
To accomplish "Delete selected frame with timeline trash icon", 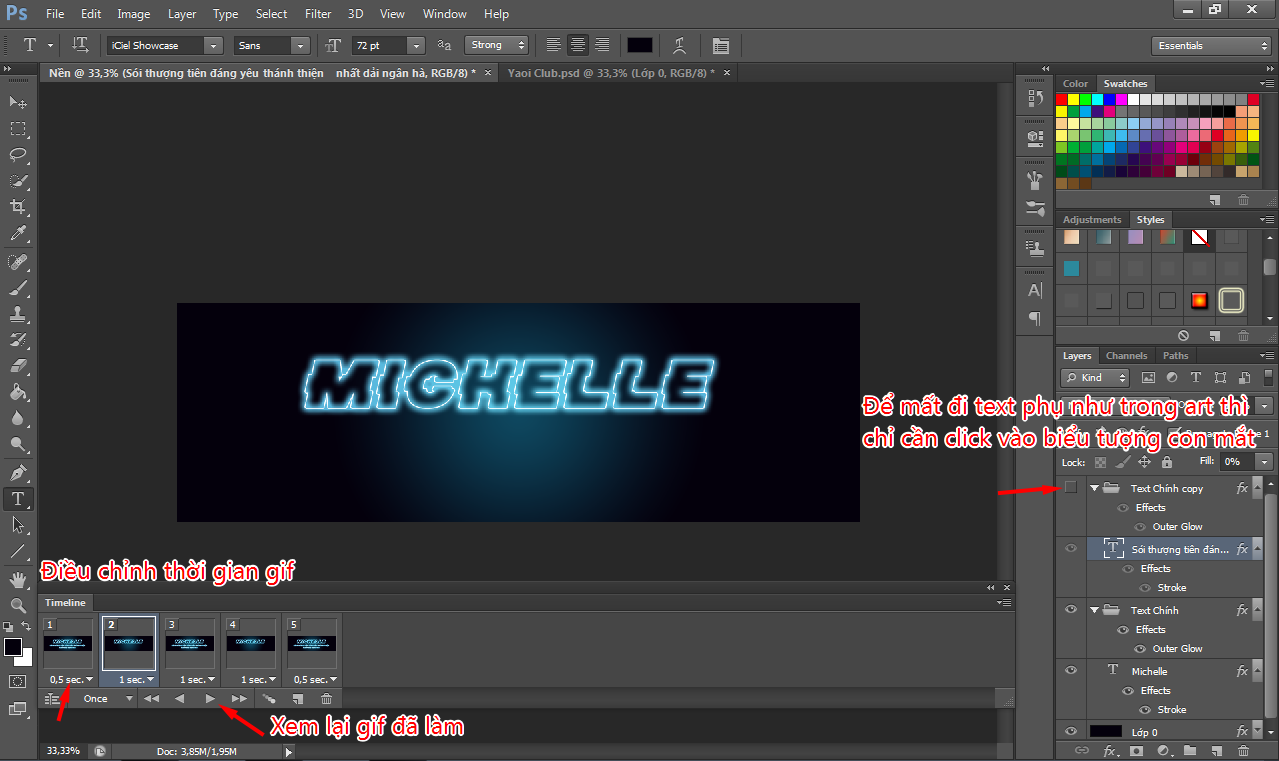I will click(326, 699).
